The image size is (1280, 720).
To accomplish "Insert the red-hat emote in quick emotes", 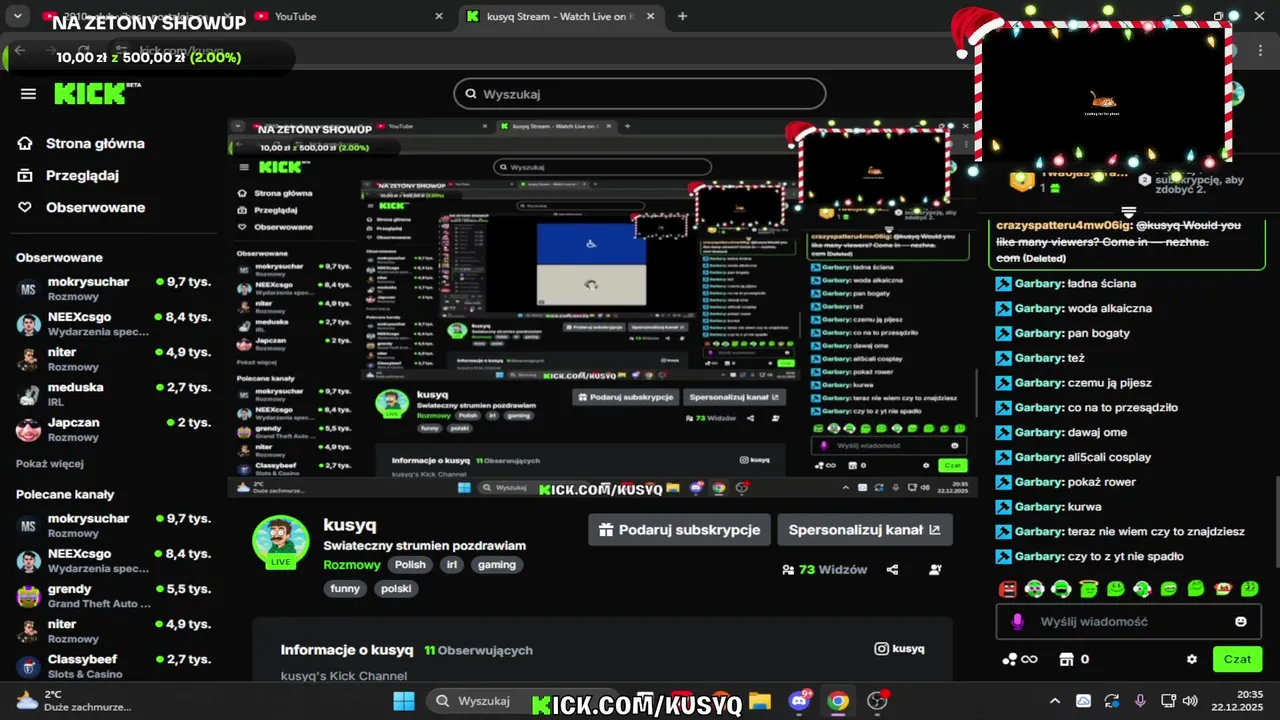I will point(1223,589).
